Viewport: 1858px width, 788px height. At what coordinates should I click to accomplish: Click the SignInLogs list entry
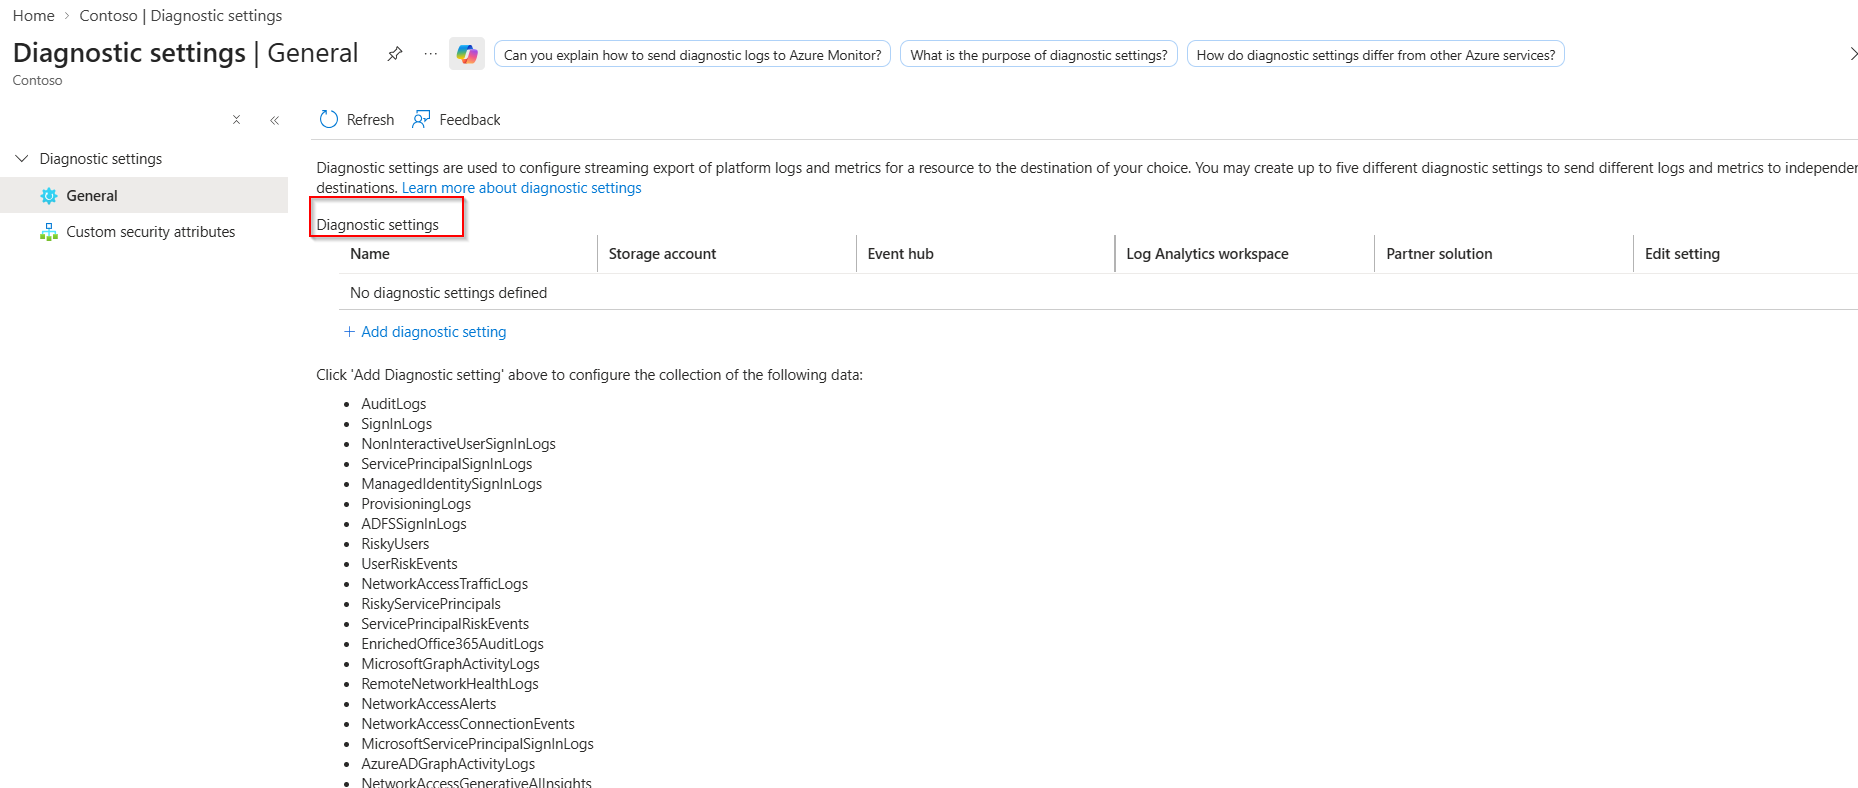coord(397,424)
